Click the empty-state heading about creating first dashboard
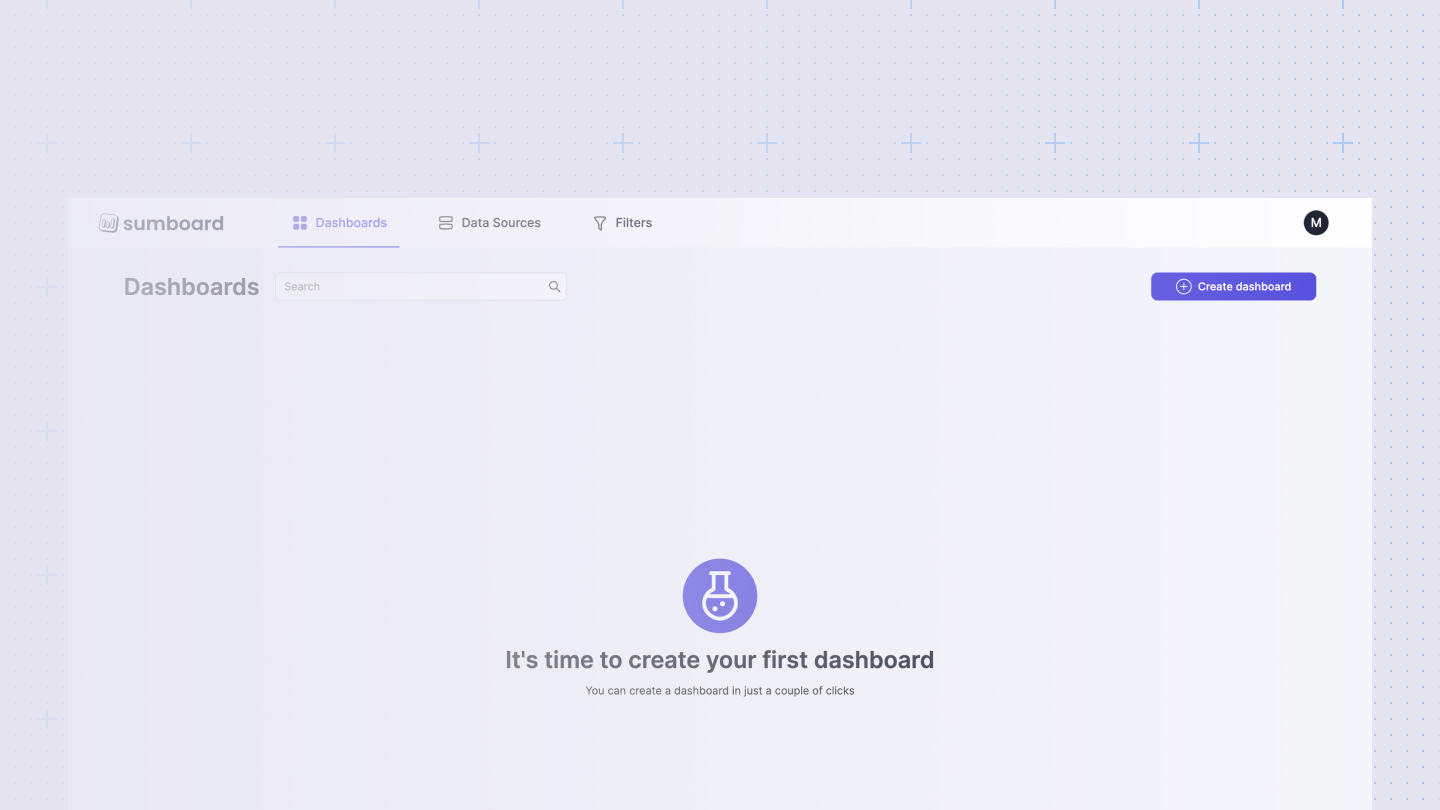This screenshot has height=810, width=1440. (x=720, y=659)
